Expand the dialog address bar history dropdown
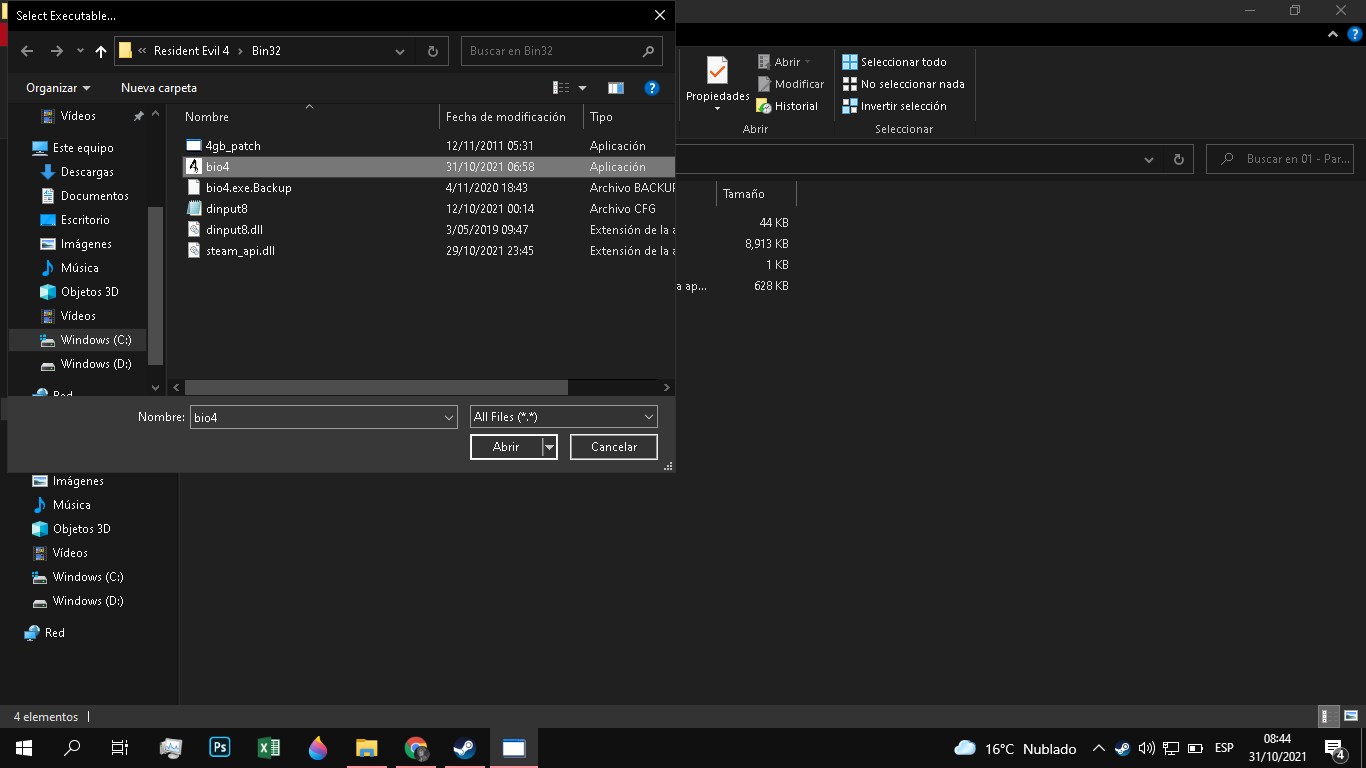Viewport: 1366px width, 768px height. (401, 51)
